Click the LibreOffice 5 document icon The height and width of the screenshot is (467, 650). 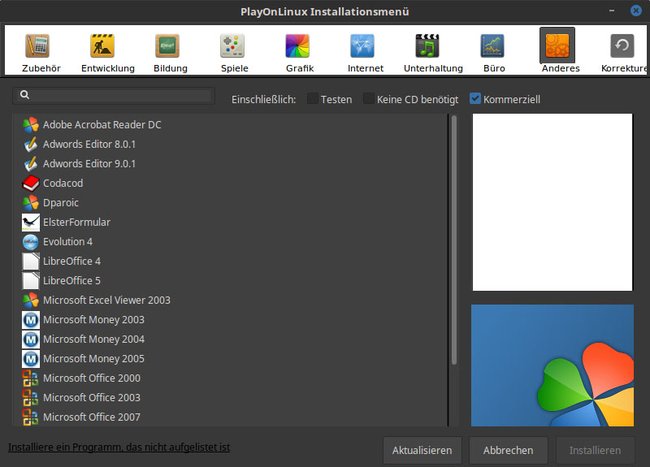[x=31, y=281]
